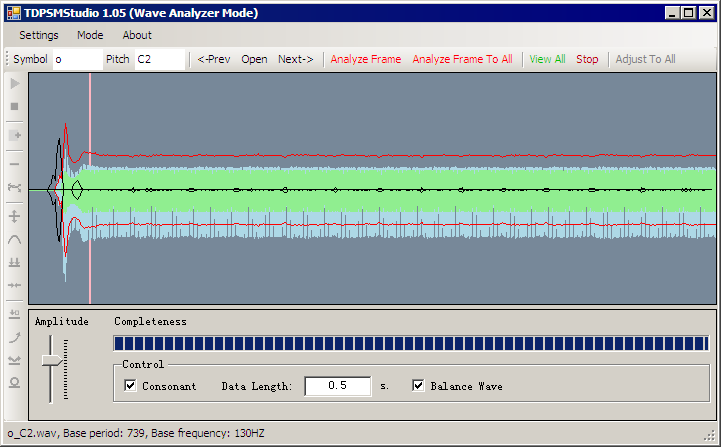Viewport: 721px width, 447px height.
Task: Click the chevron-over-line icon
Action: 15,360
